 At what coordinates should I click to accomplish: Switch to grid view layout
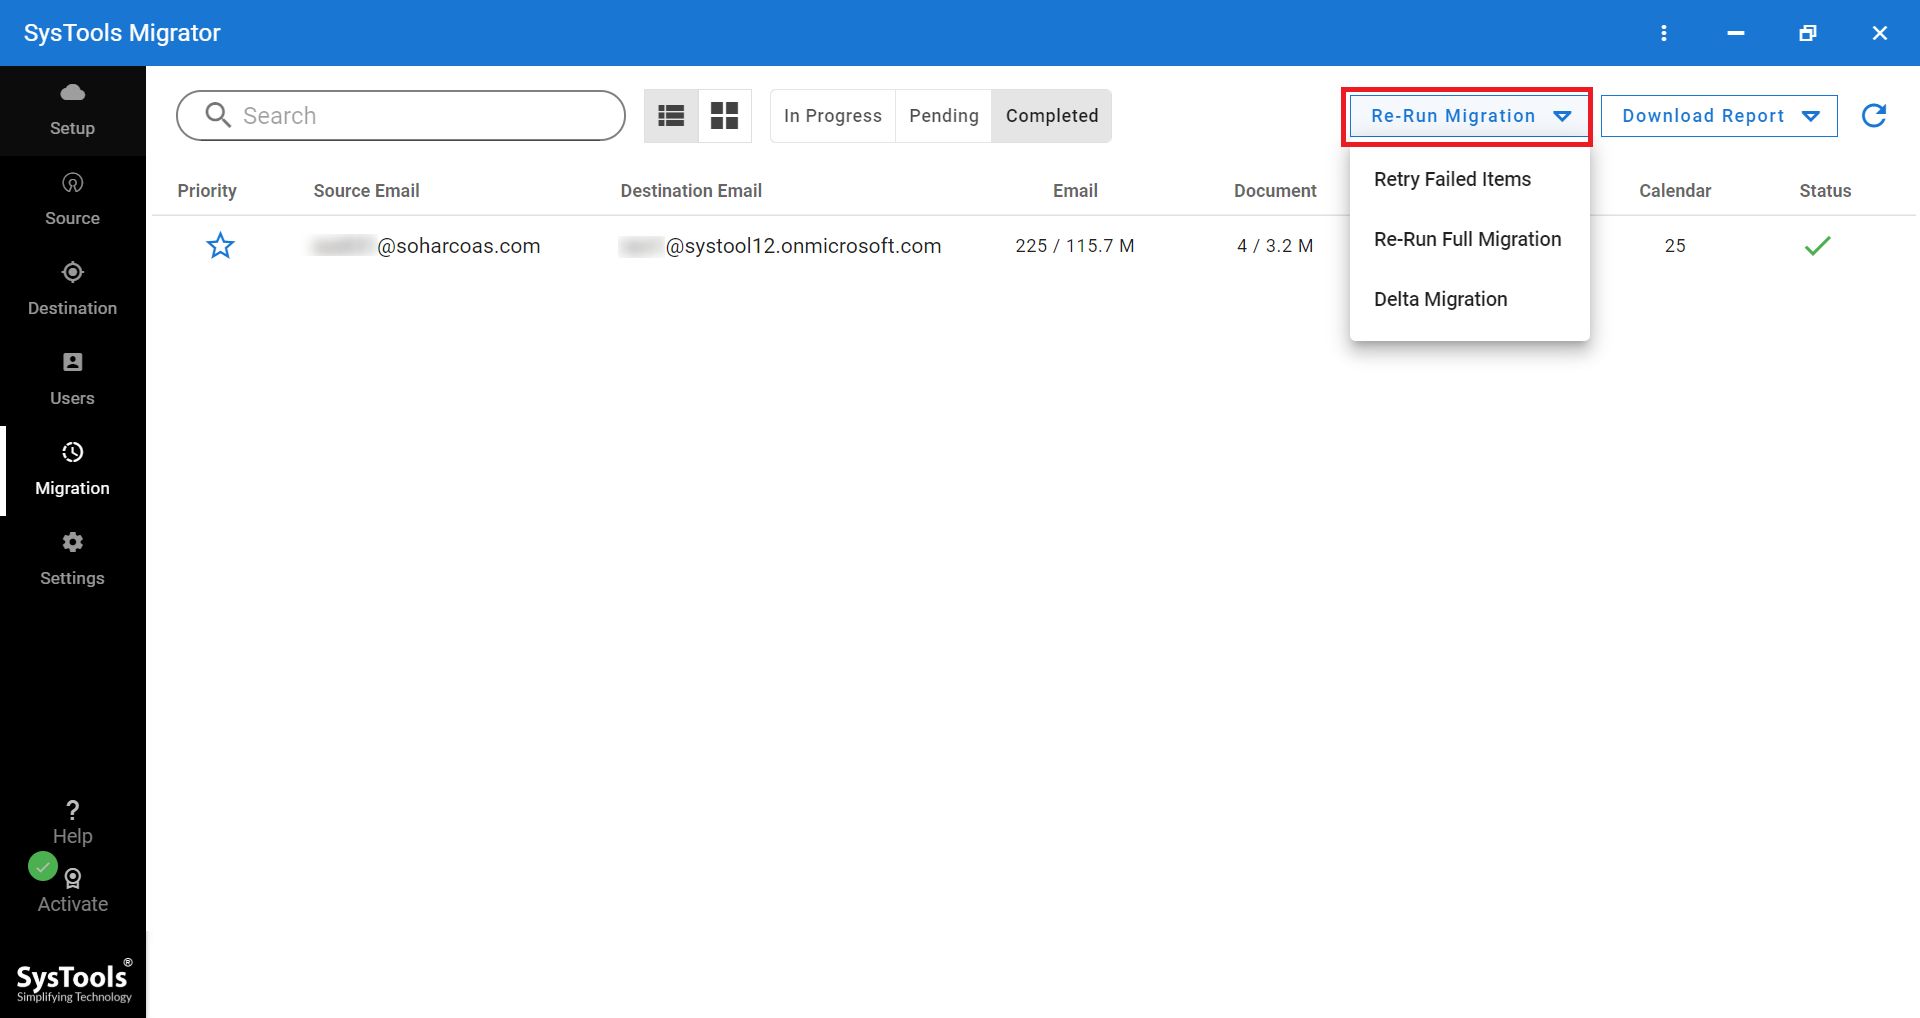tap(724, 116)
